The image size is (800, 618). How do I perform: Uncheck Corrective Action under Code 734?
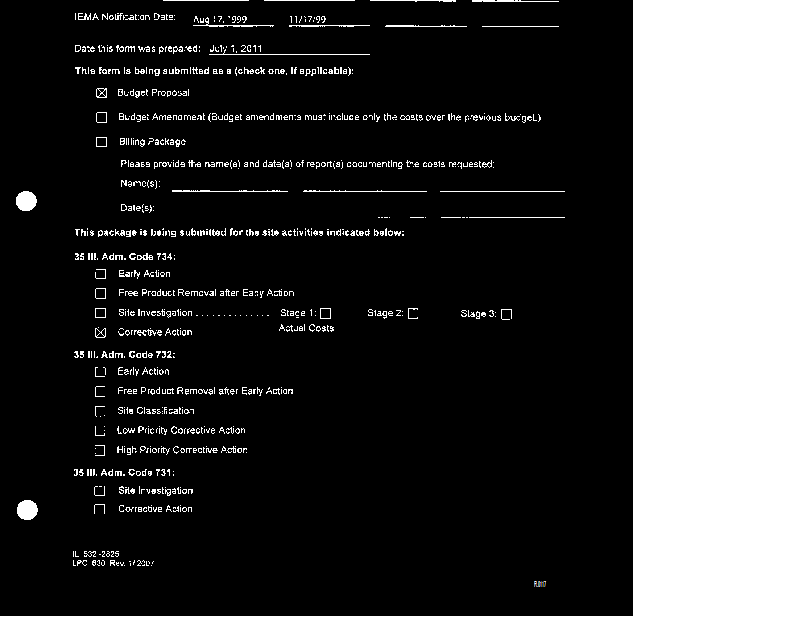pyautogui.click(x=100, y=332)
